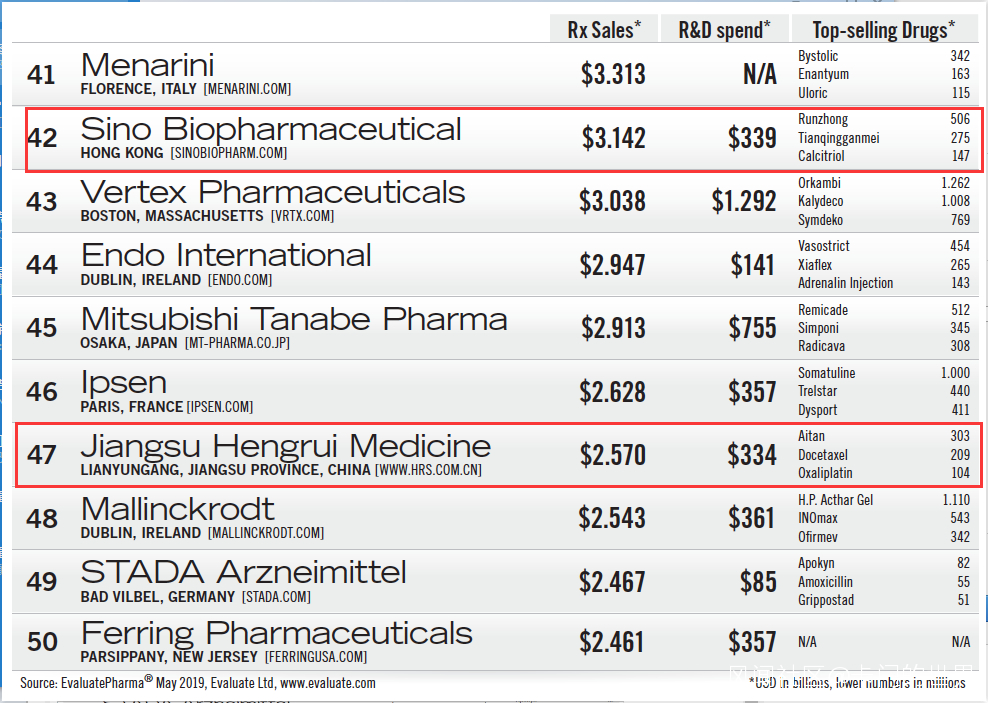Image resolution: width=988 pixels, height=703 pixels.
Task: Open the IPSEN.COM link
Action: [219, 407]
